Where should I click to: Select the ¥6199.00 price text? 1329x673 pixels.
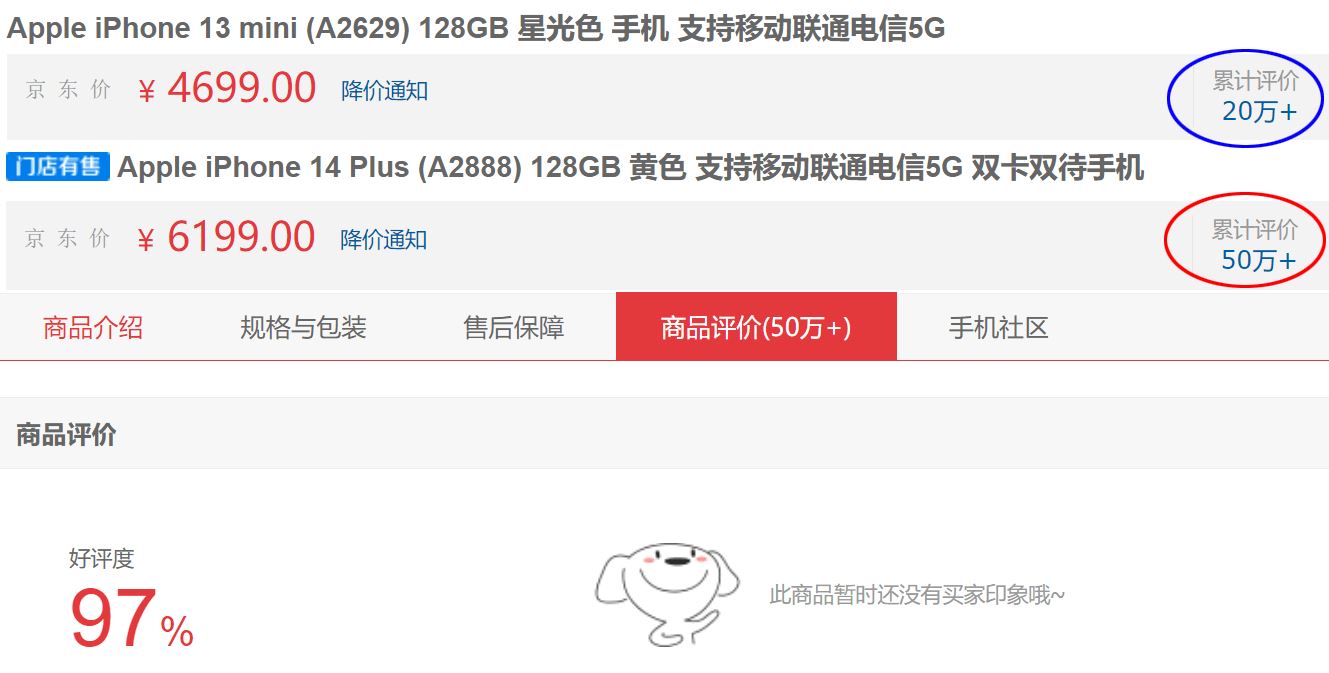point(226,238)
